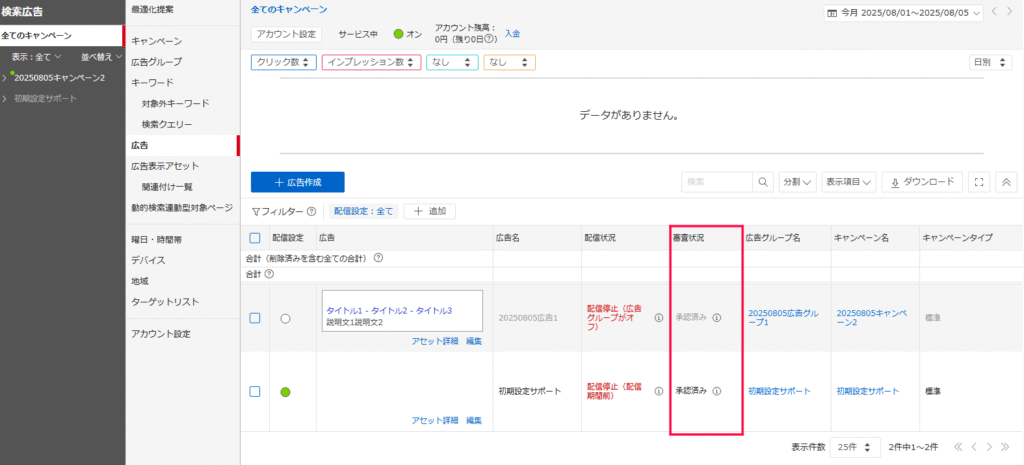Open the インプレッション数 metric dropdown
Viewport: 1024px width, 465px height.
coord(372,63)
